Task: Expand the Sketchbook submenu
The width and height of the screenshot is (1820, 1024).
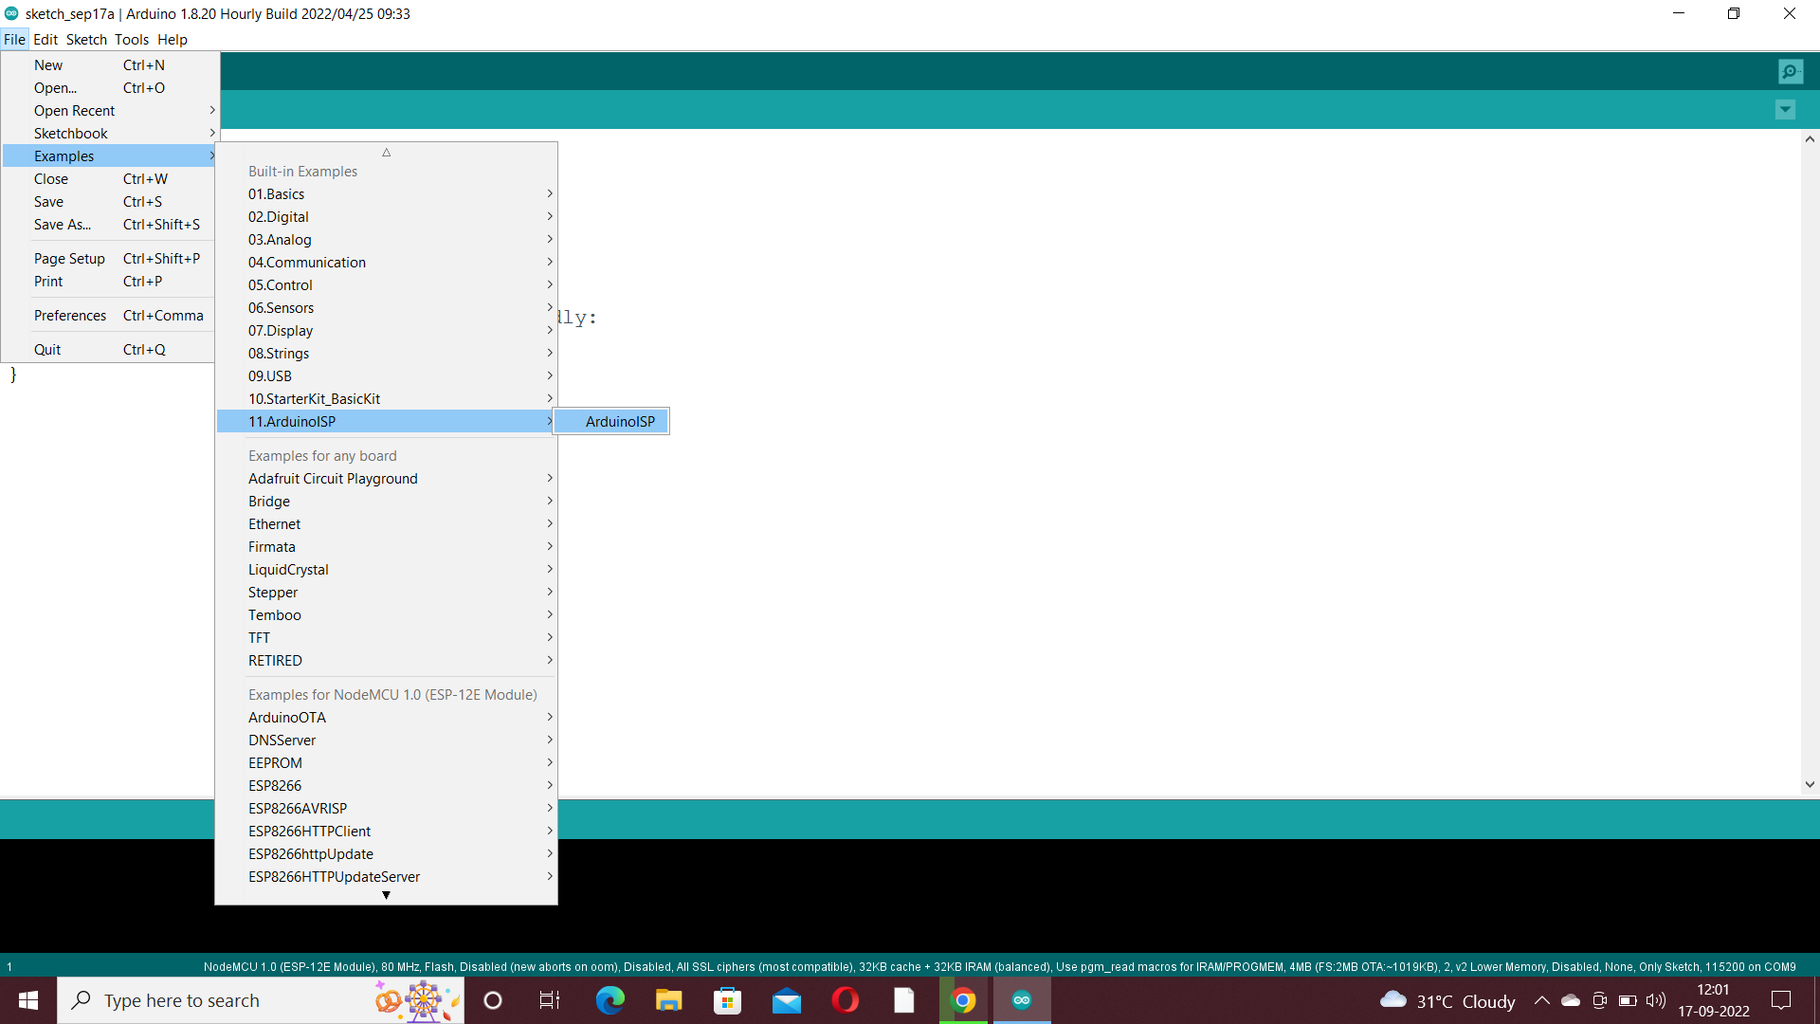Action: [110, 133]
